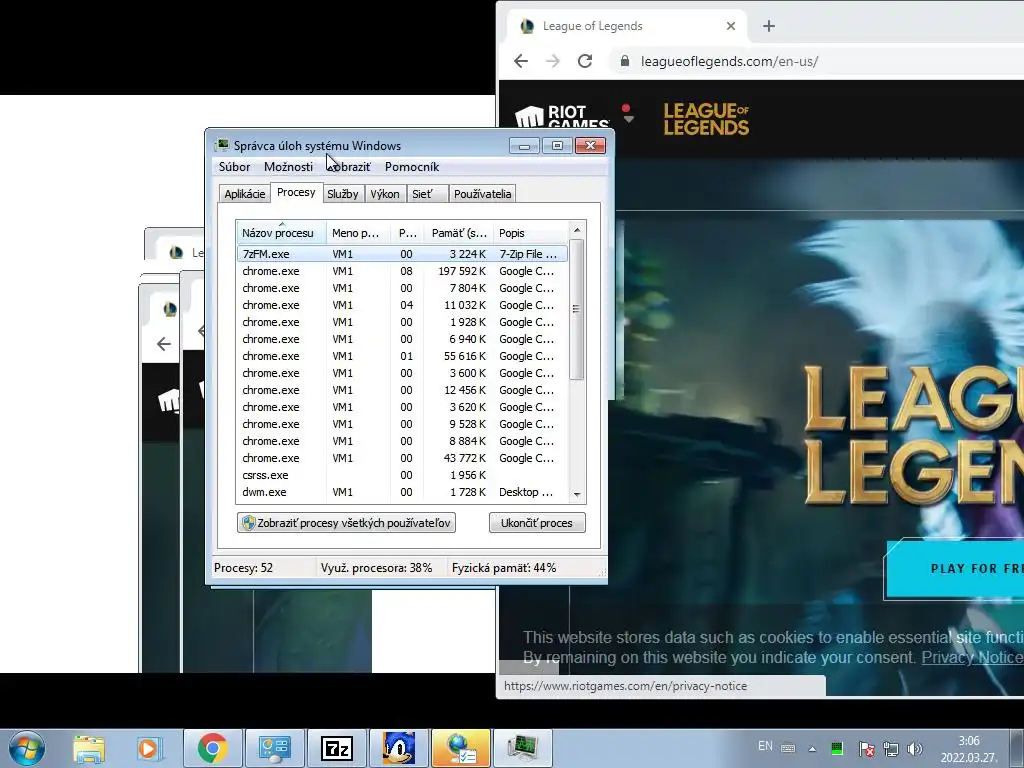The image size is (1024, 768).
Task: Open the Windows Start menu
Action: point(26,748)
